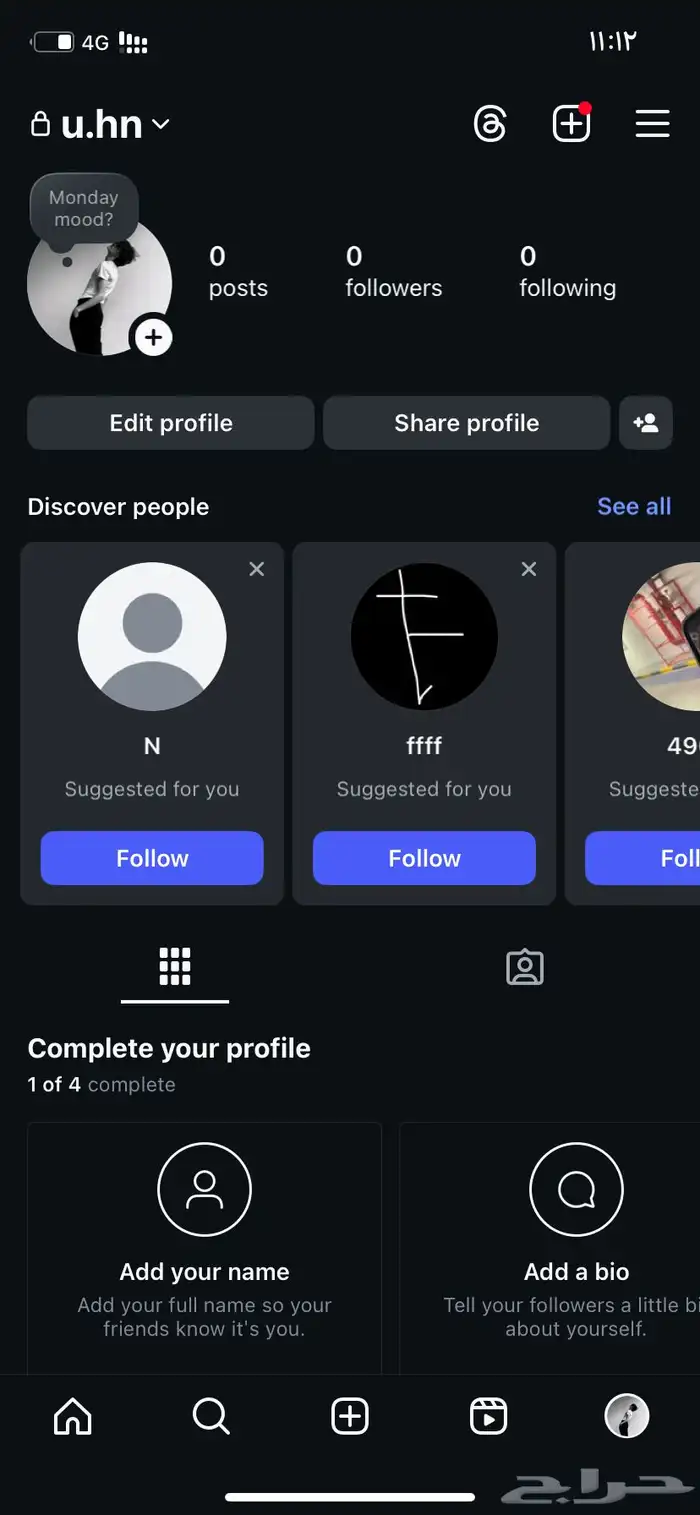Dismiss the suggestion card for N
The height and width of the screenshot is (1515, 700).
[257, 569]
